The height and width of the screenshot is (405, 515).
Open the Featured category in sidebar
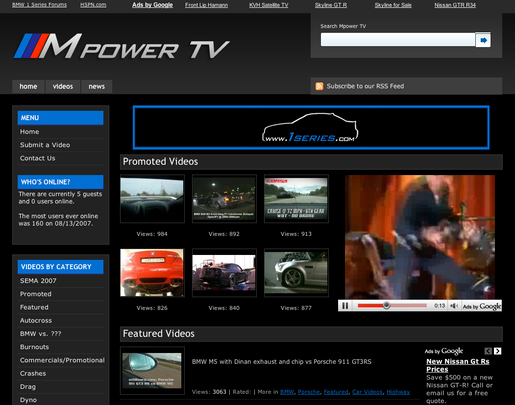(34, 307)
